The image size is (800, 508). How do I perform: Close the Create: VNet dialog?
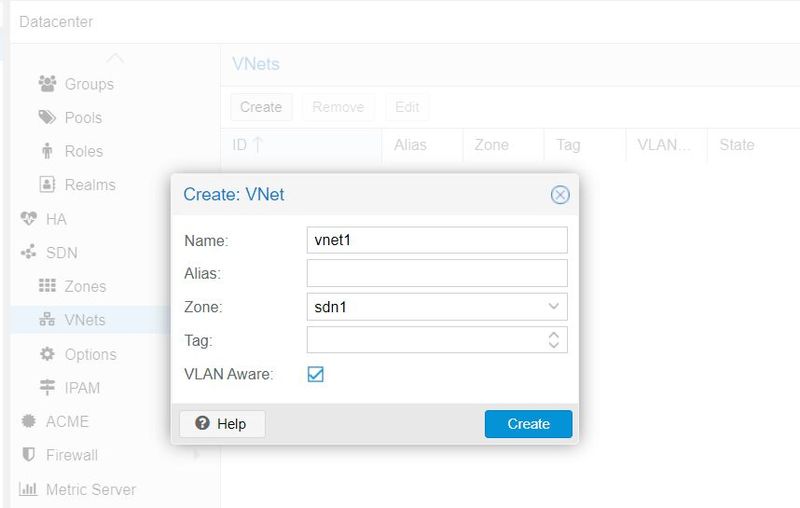pos(560,195)
